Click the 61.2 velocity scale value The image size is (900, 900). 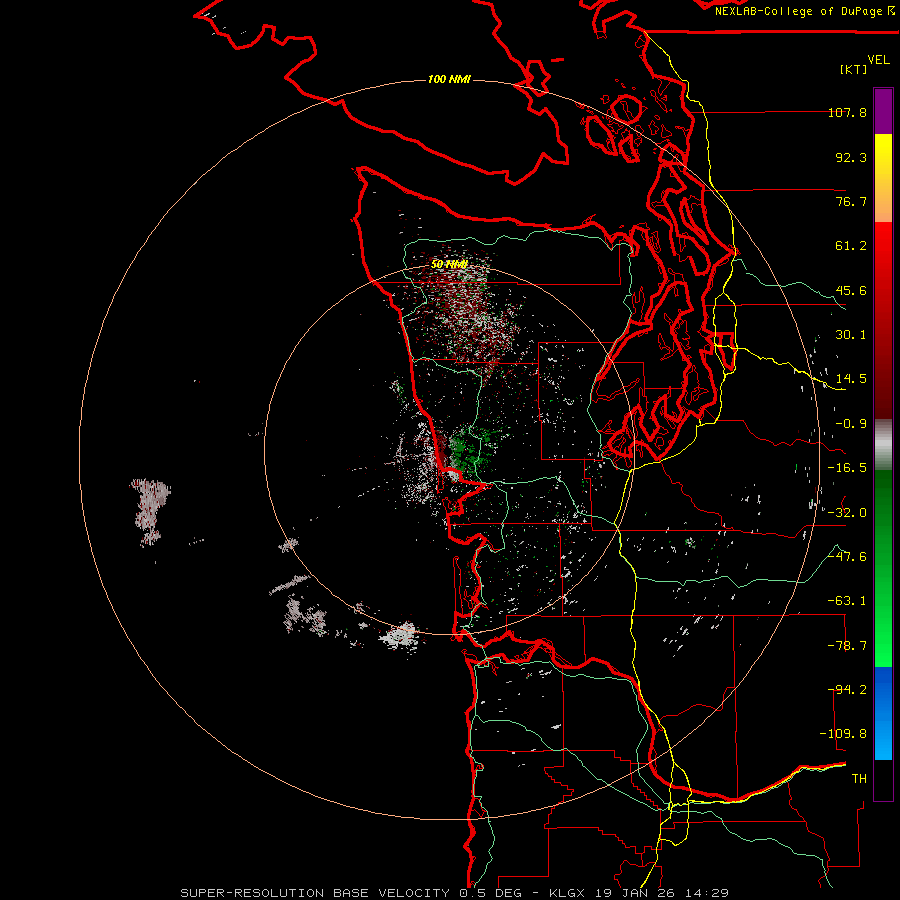851,246
